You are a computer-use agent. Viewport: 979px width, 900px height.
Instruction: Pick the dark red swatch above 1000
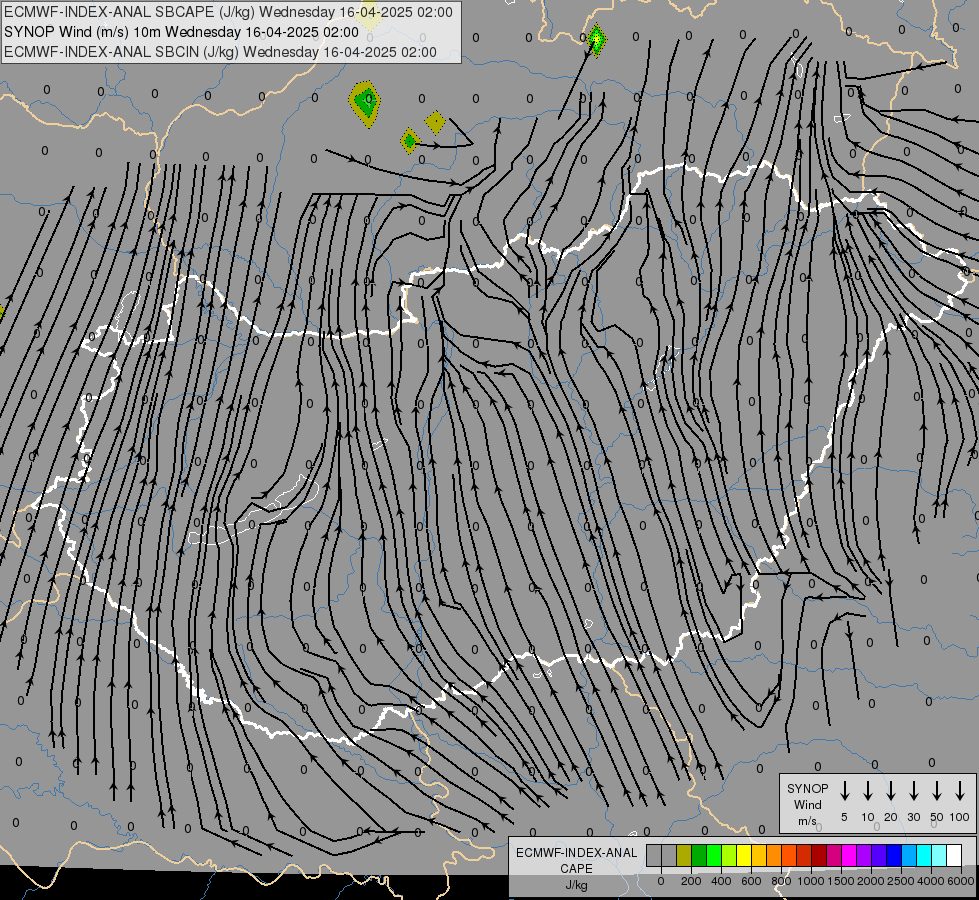pos(819,855)
